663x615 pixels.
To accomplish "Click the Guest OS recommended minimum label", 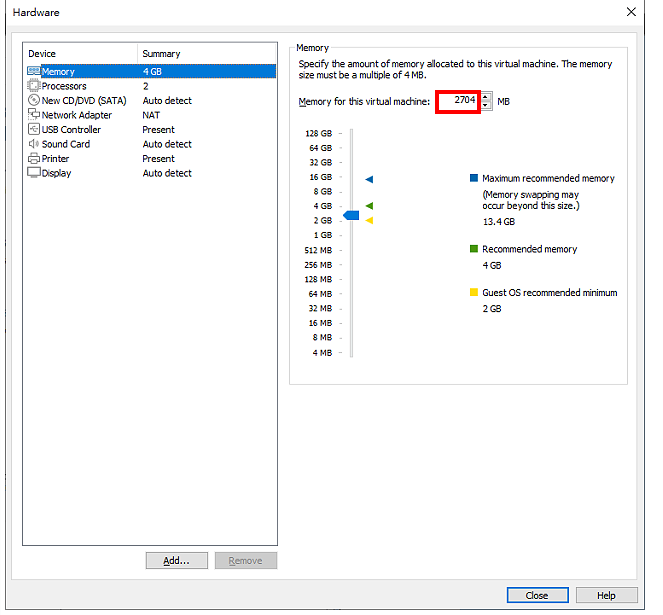I will (x=550, y=293).
